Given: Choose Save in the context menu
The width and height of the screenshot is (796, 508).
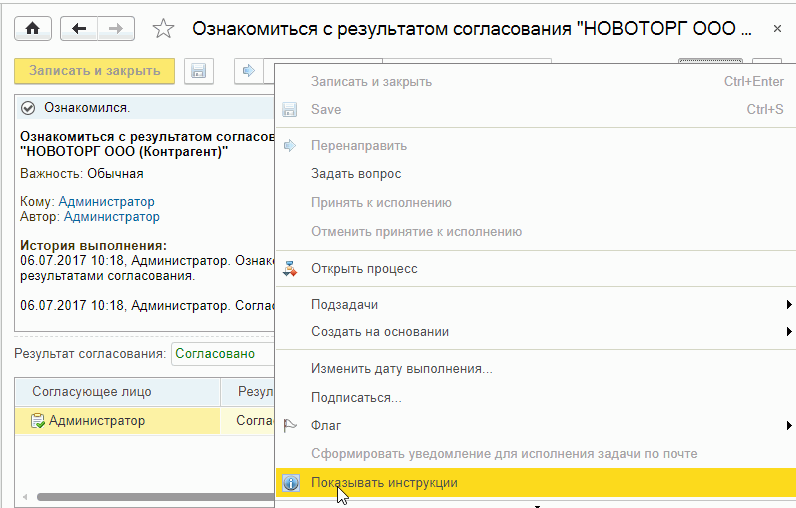Looking at the screenshot, I should pos(536,110).
